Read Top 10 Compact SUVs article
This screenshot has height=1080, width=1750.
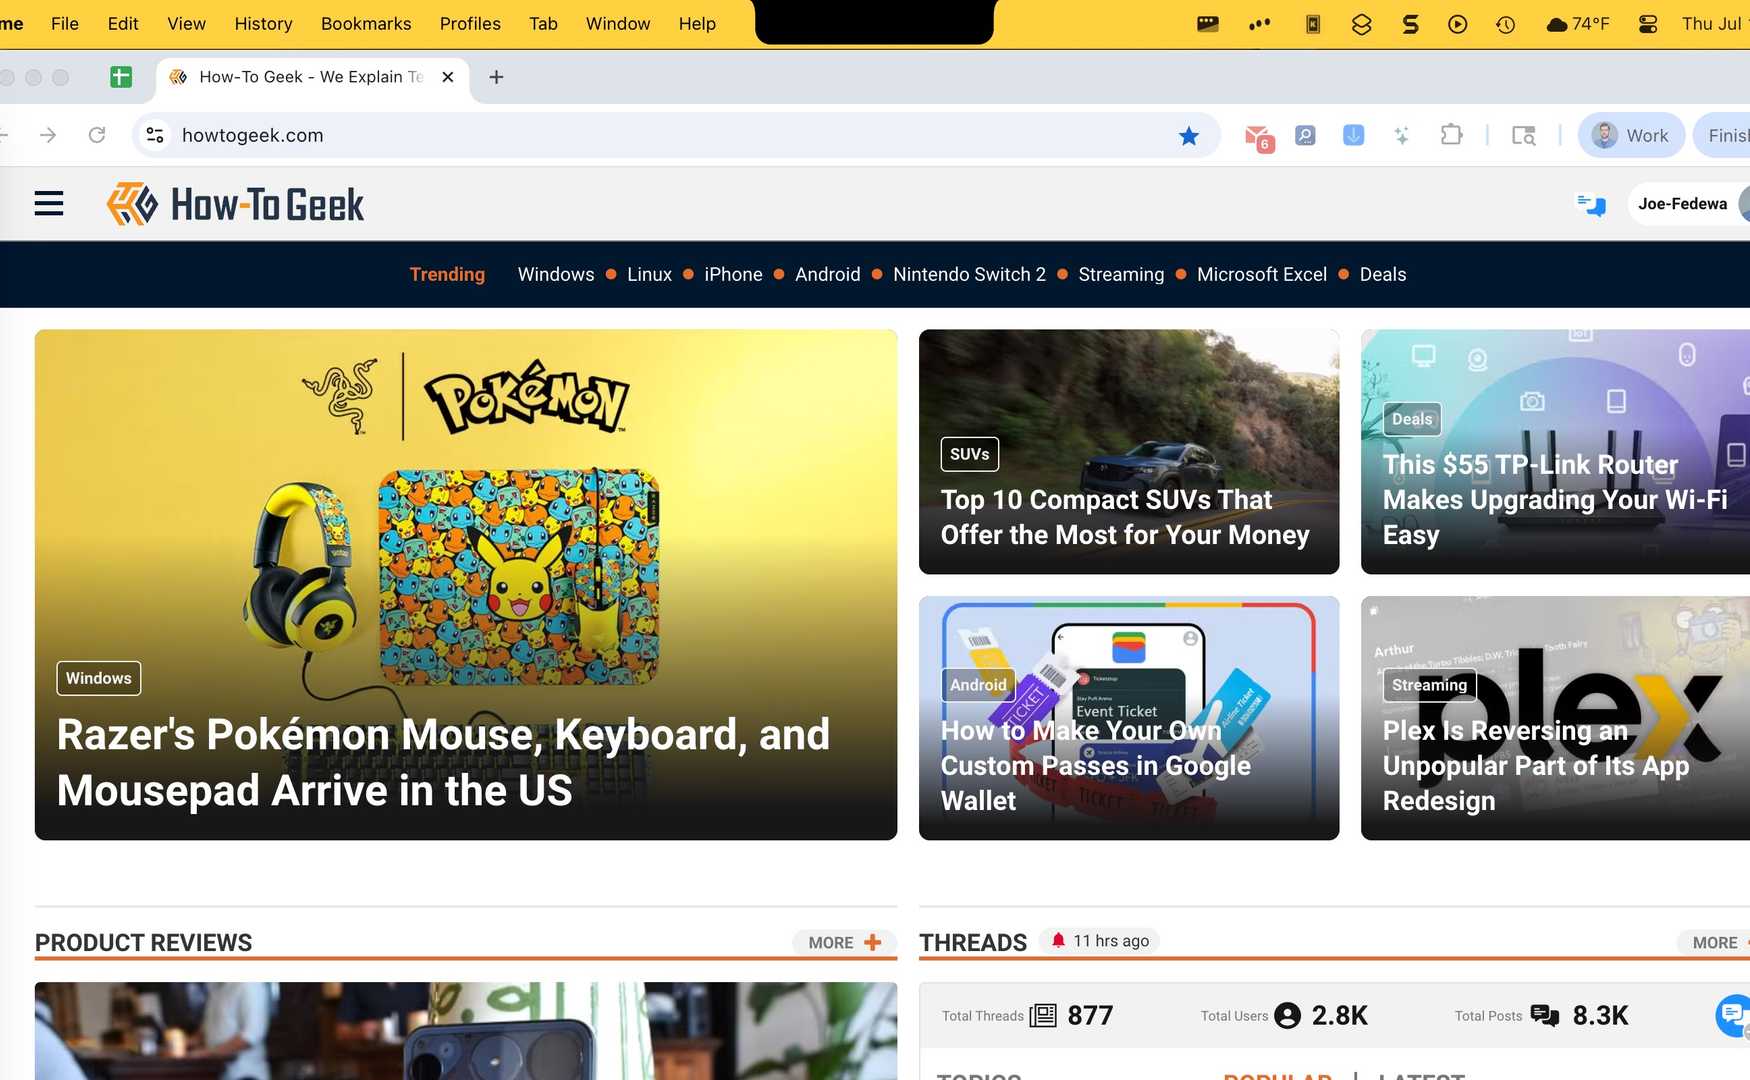pos(1125,517)
